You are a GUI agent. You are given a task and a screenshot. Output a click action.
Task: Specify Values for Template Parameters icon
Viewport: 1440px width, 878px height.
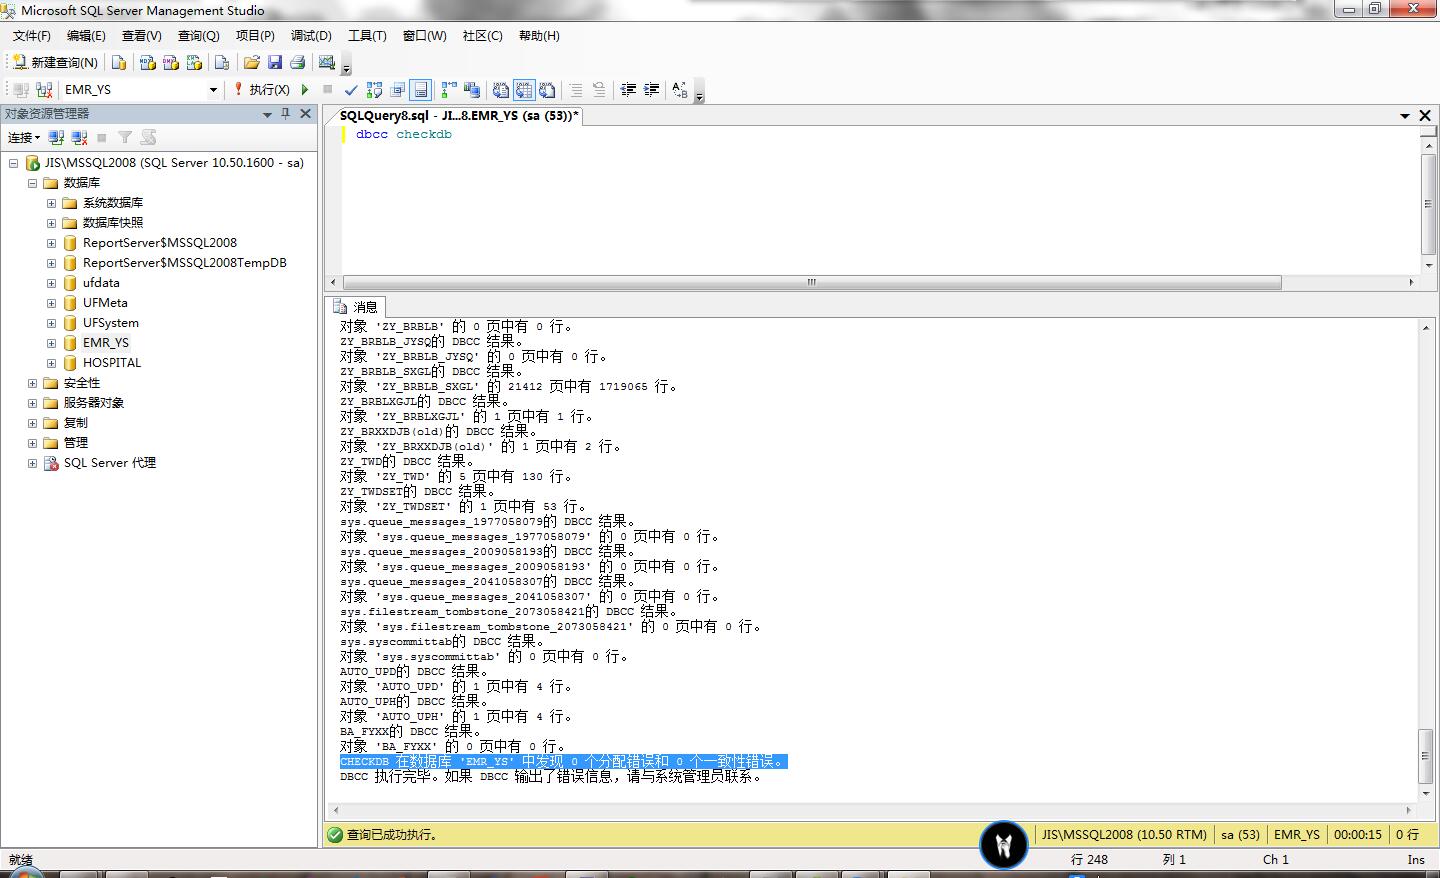(x=680, y=90)
